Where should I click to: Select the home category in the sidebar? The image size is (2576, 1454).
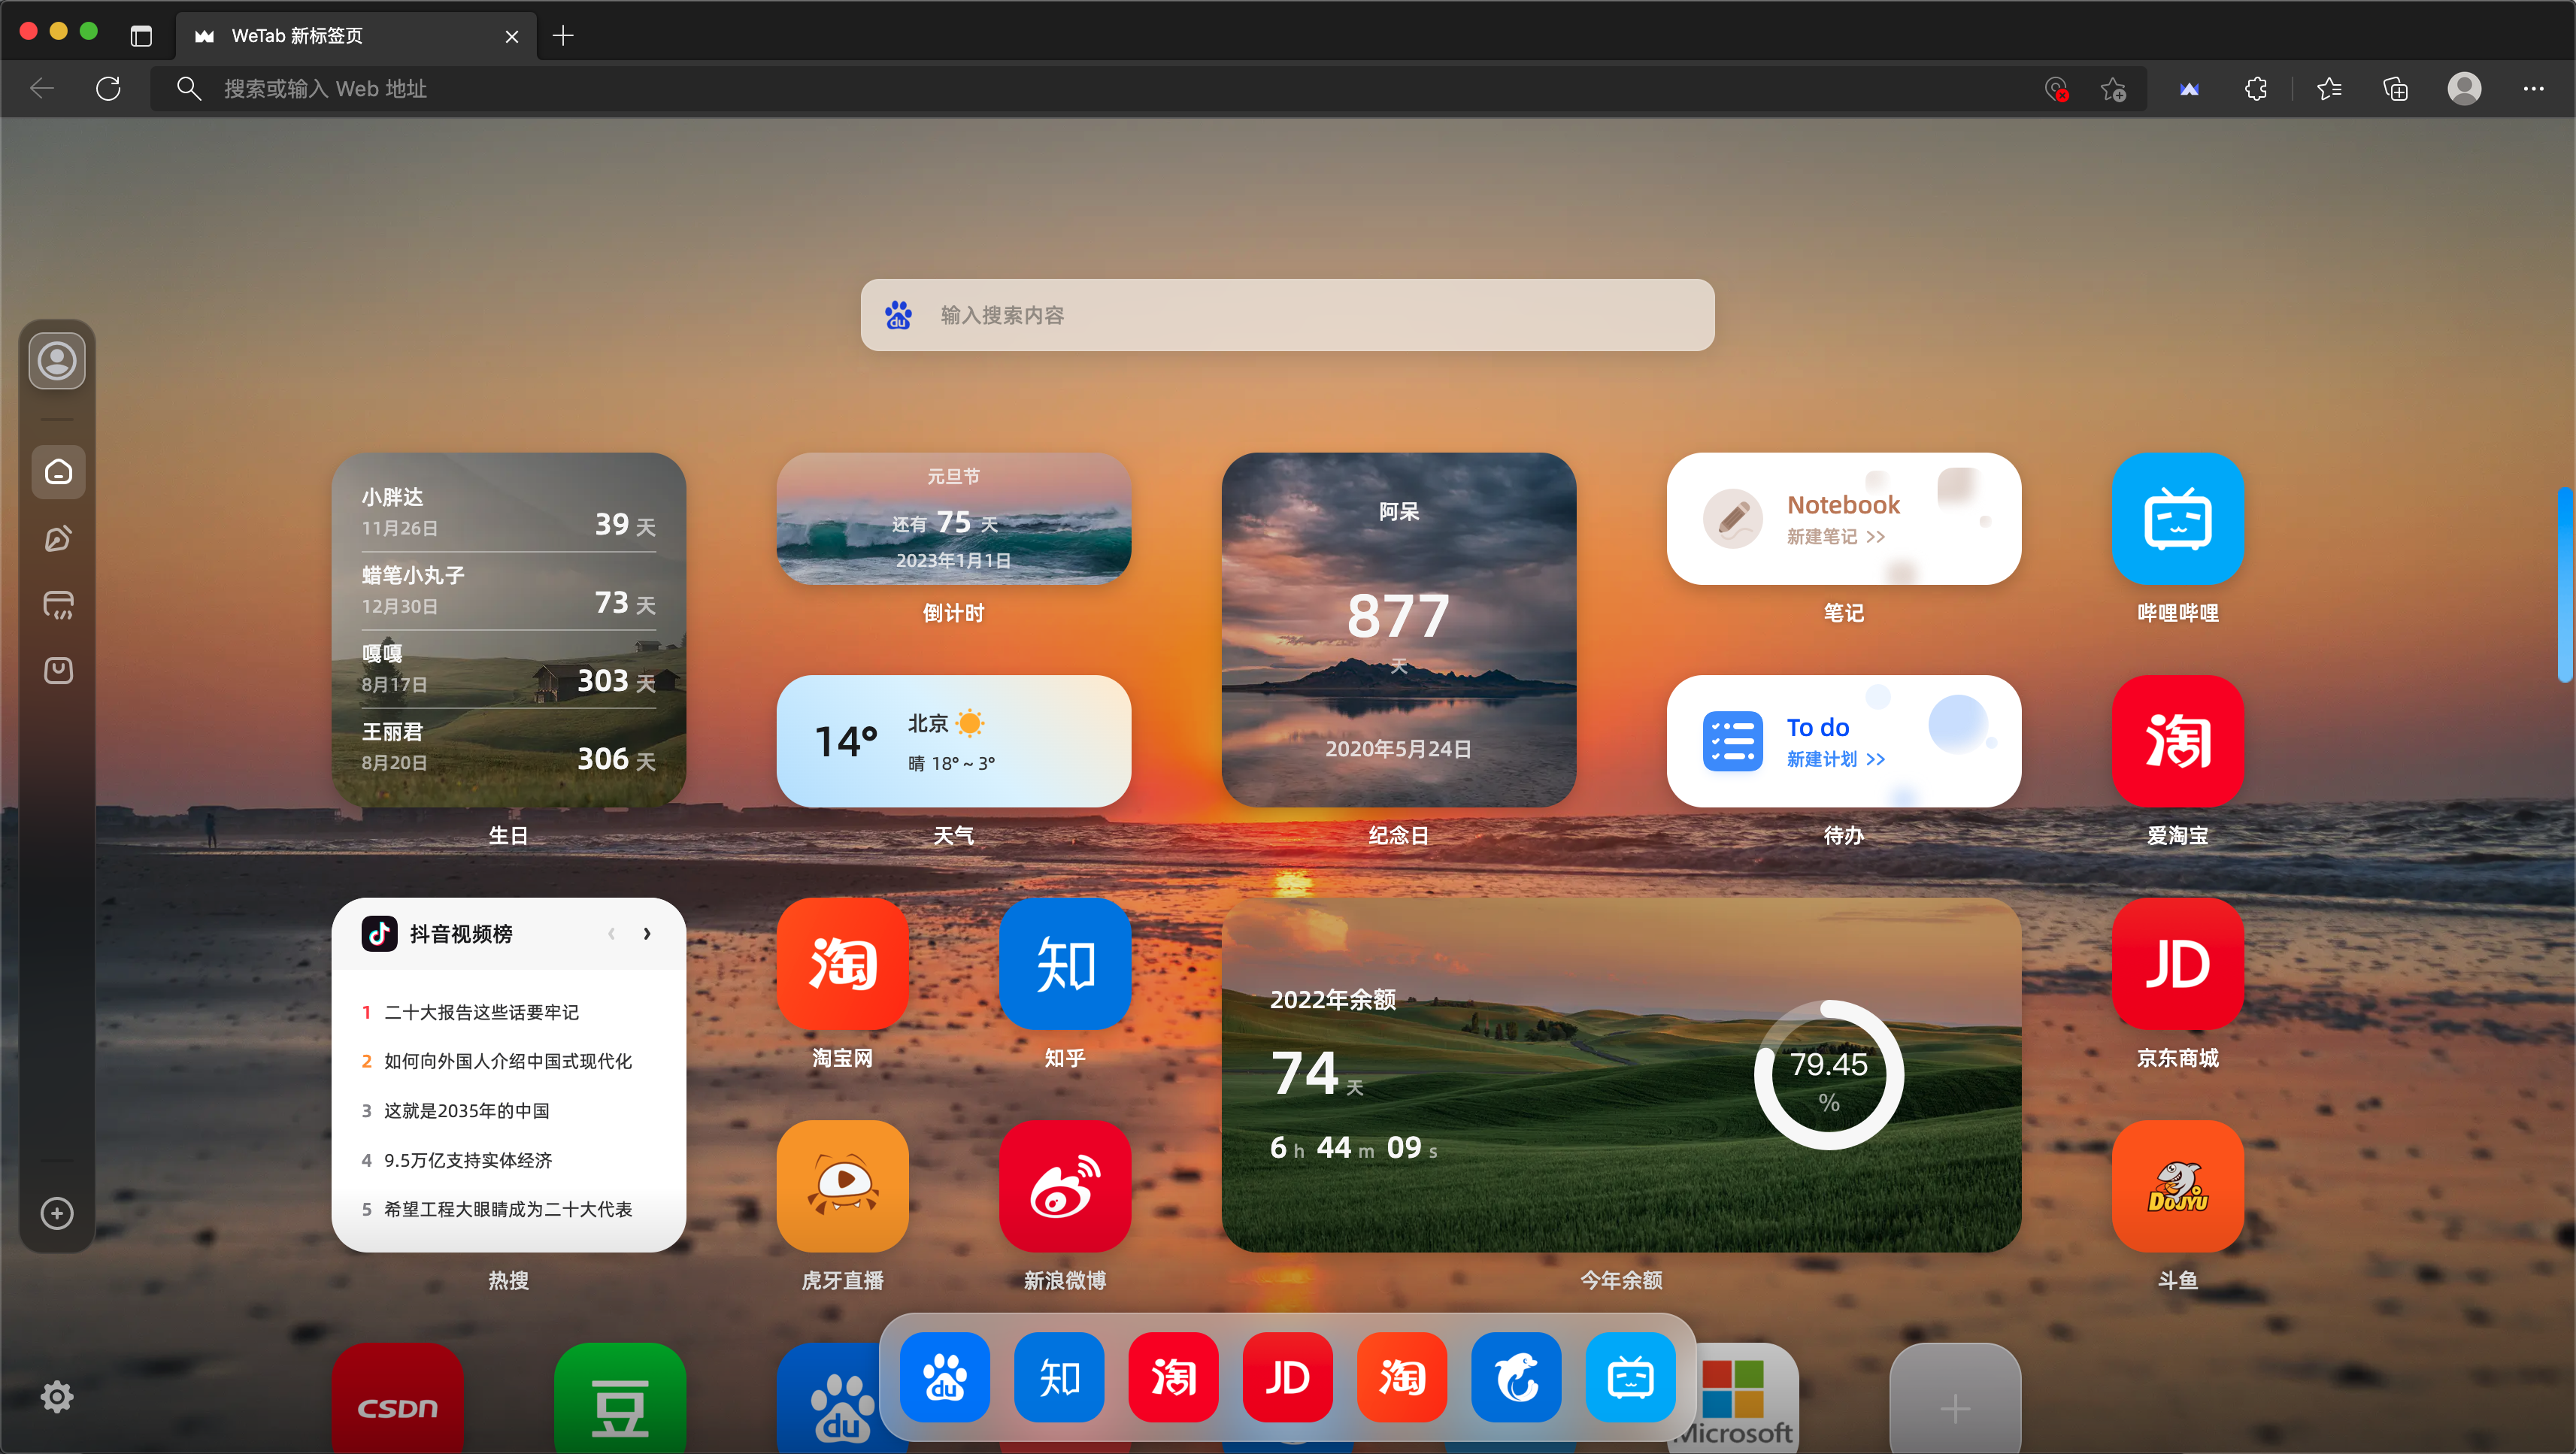58,472
